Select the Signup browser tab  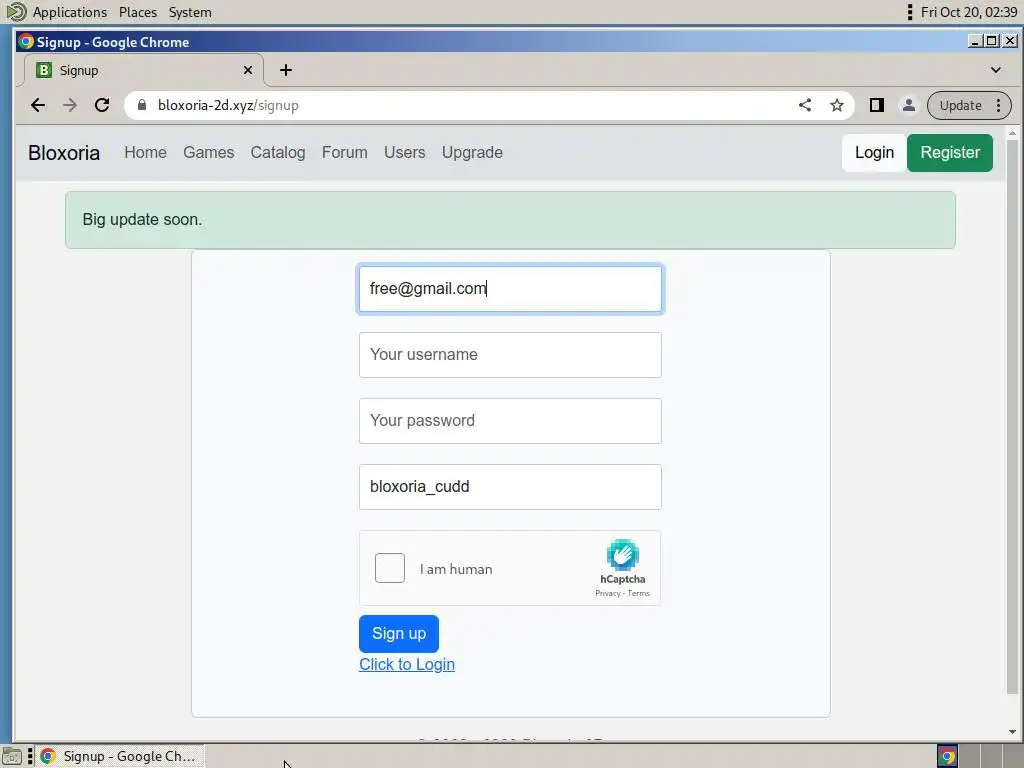click(x=144, y=70)
